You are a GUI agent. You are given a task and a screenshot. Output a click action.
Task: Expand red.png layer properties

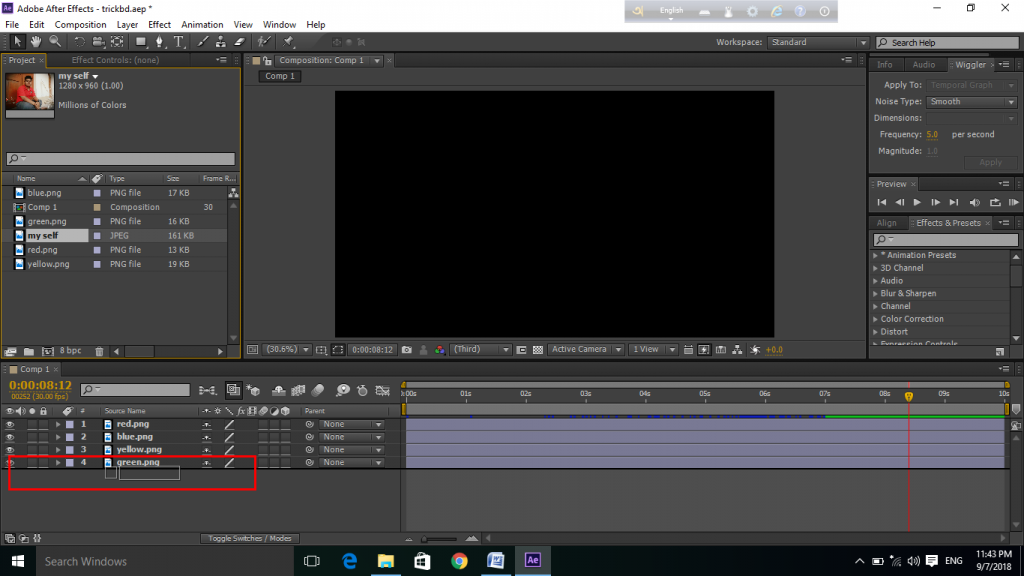point(58,424)
